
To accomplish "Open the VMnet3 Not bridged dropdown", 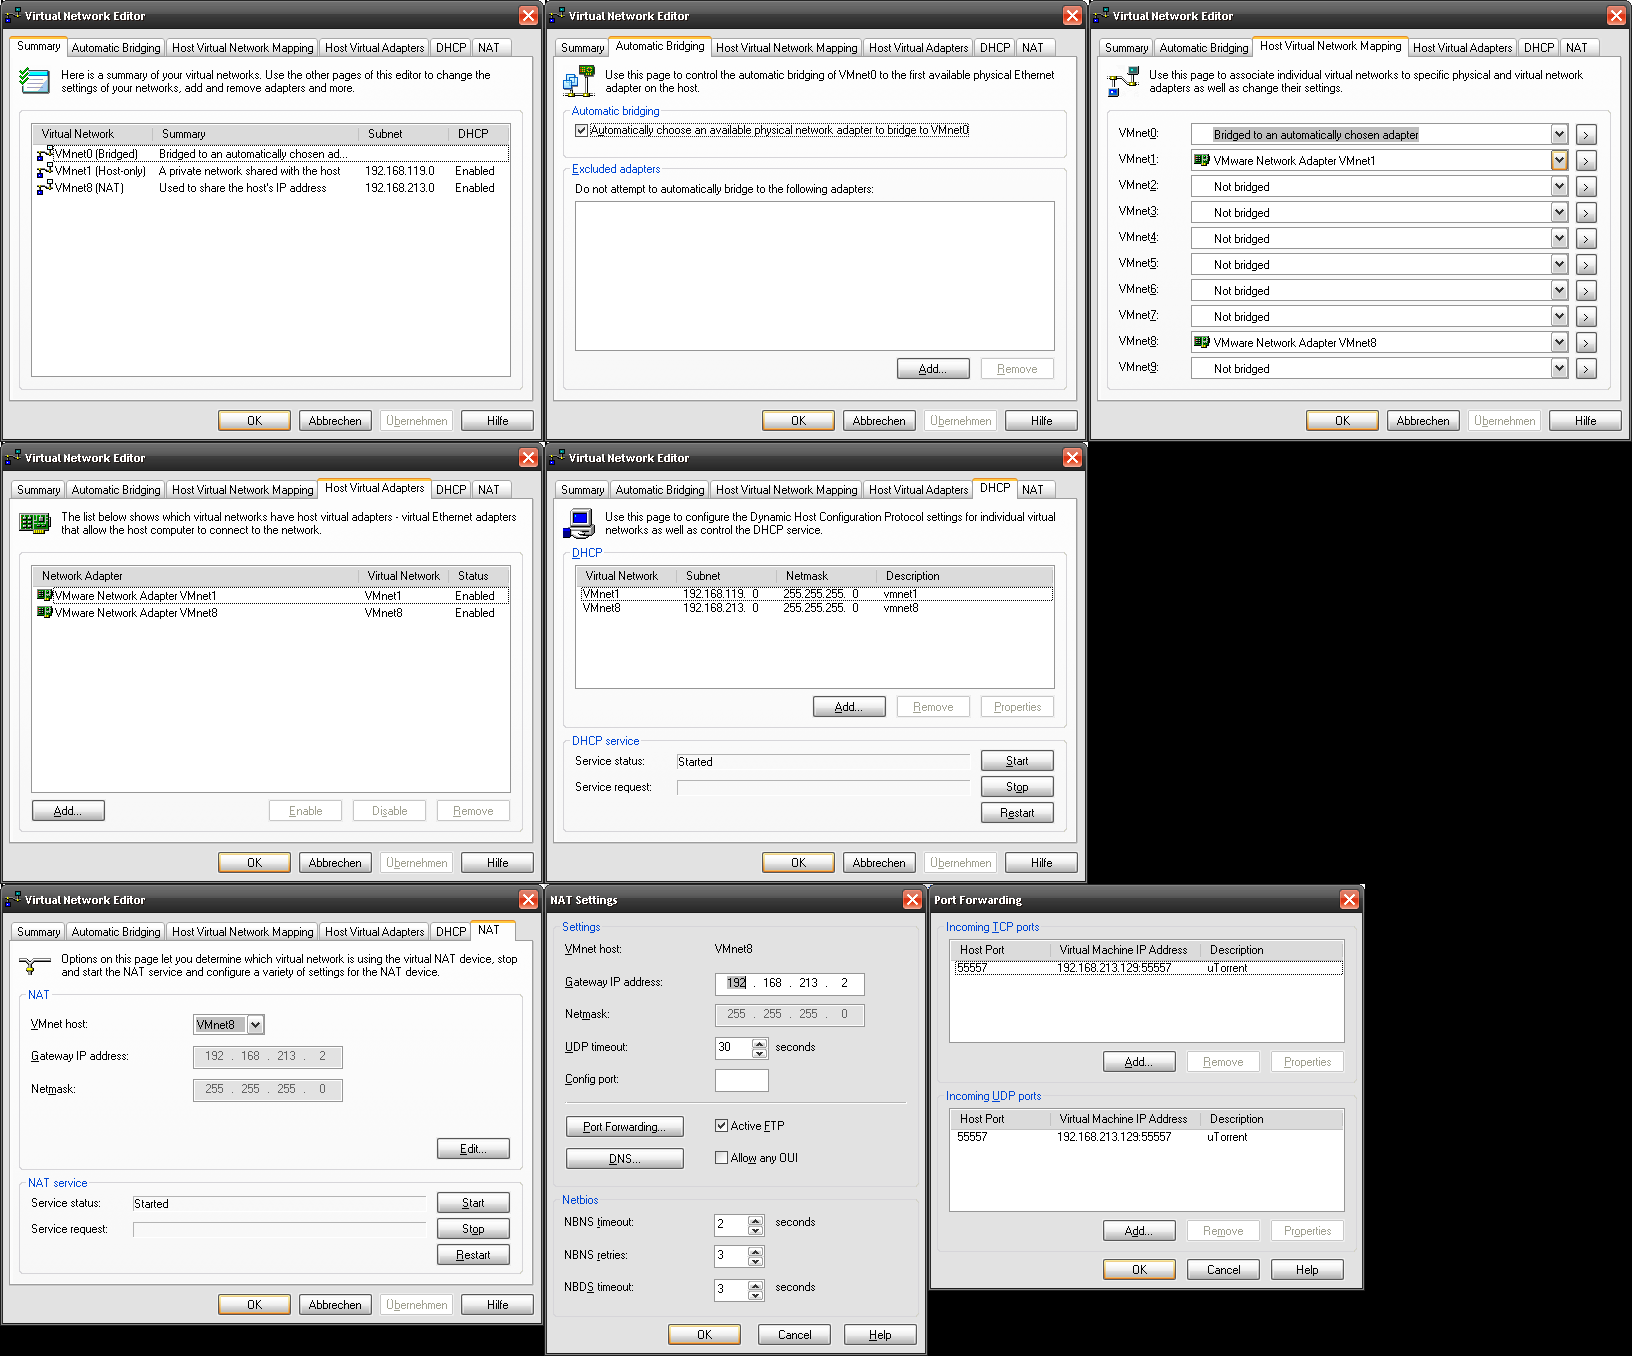I will 1559,212.
